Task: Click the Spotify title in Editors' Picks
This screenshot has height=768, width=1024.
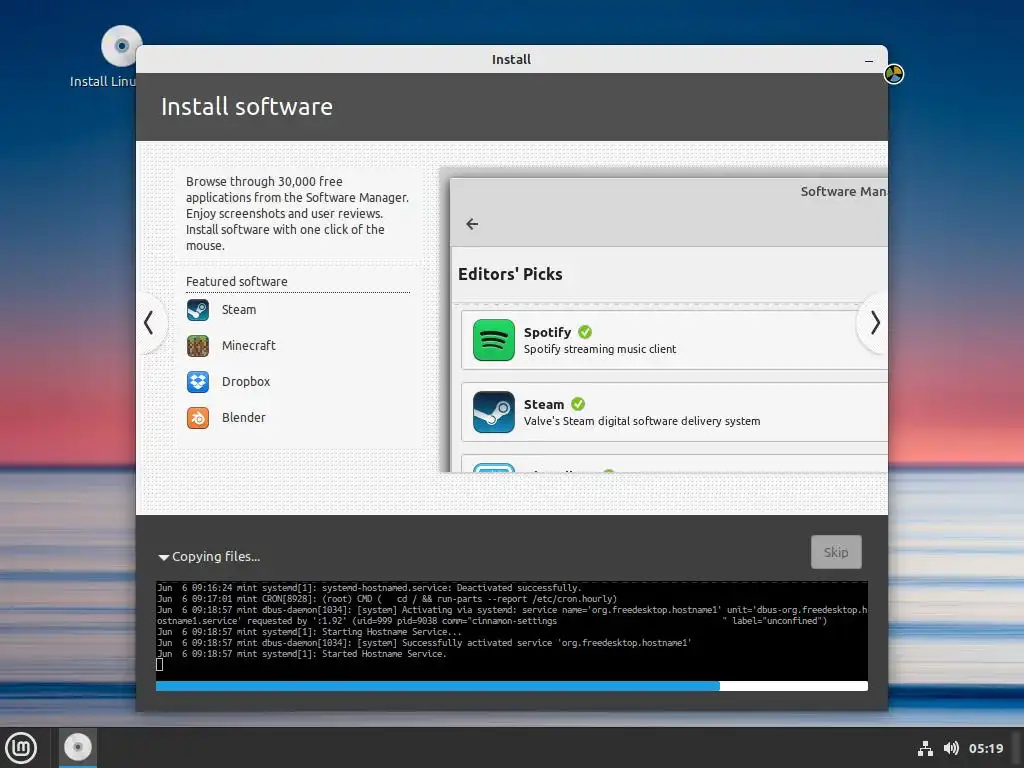Action: pyautogui.click(x=547, y=332)
